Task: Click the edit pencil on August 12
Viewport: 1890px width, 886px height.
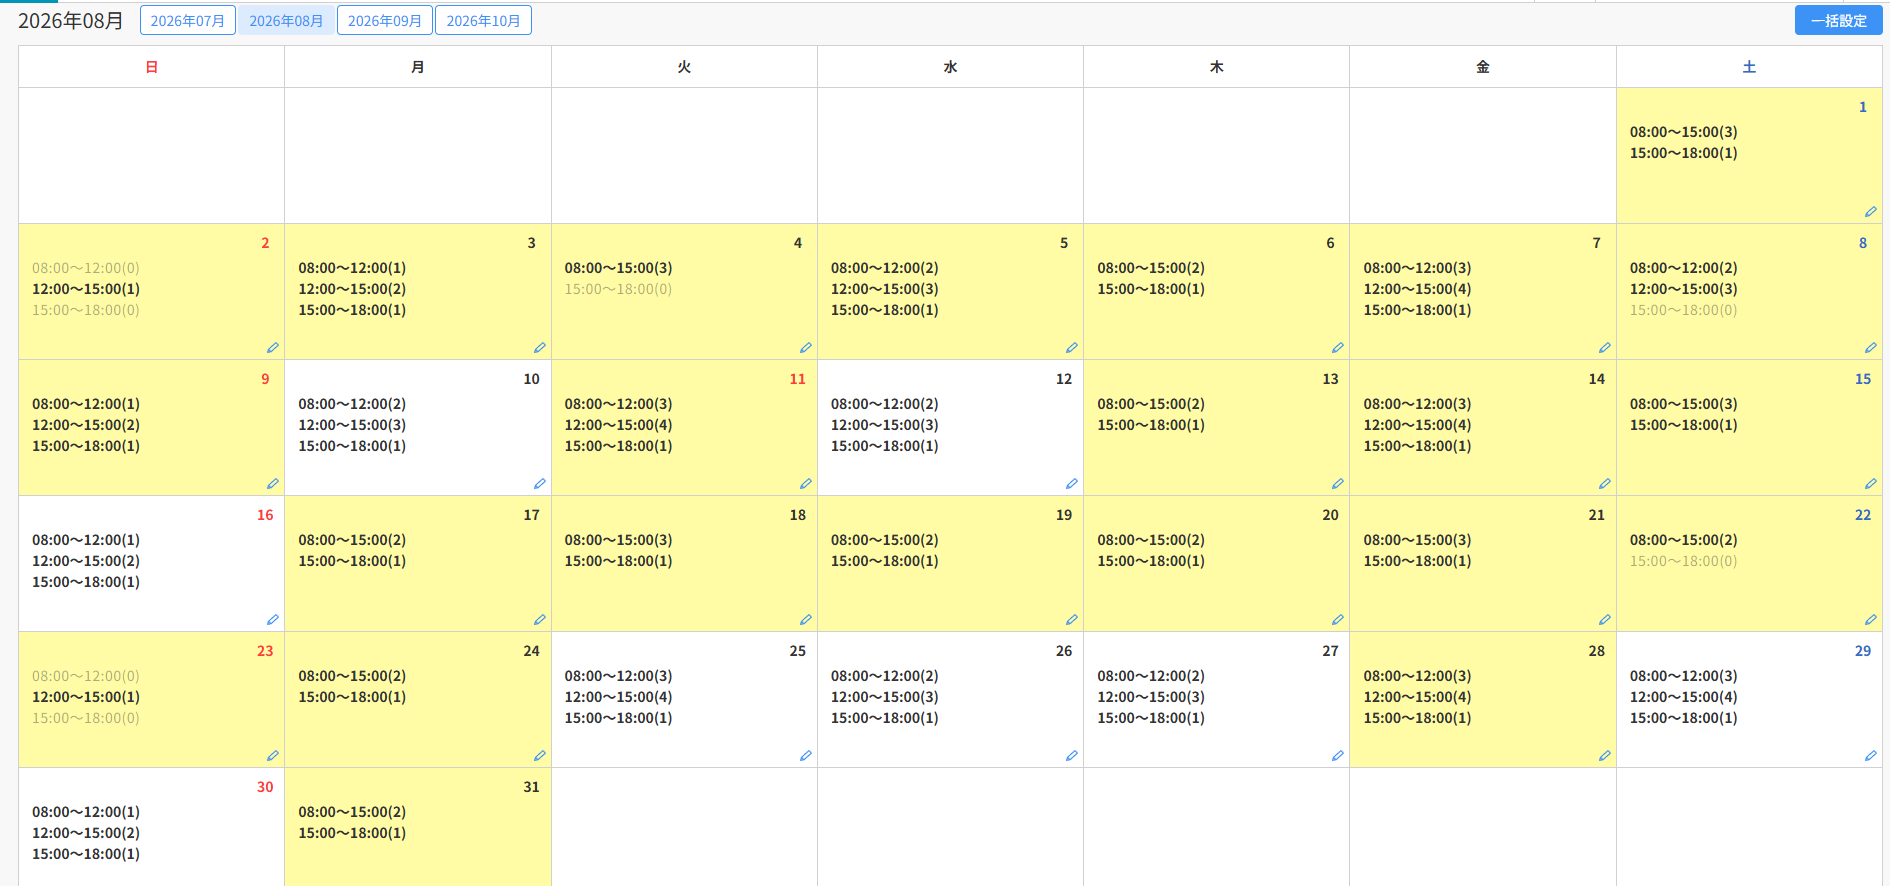Action: (1071, 484)
